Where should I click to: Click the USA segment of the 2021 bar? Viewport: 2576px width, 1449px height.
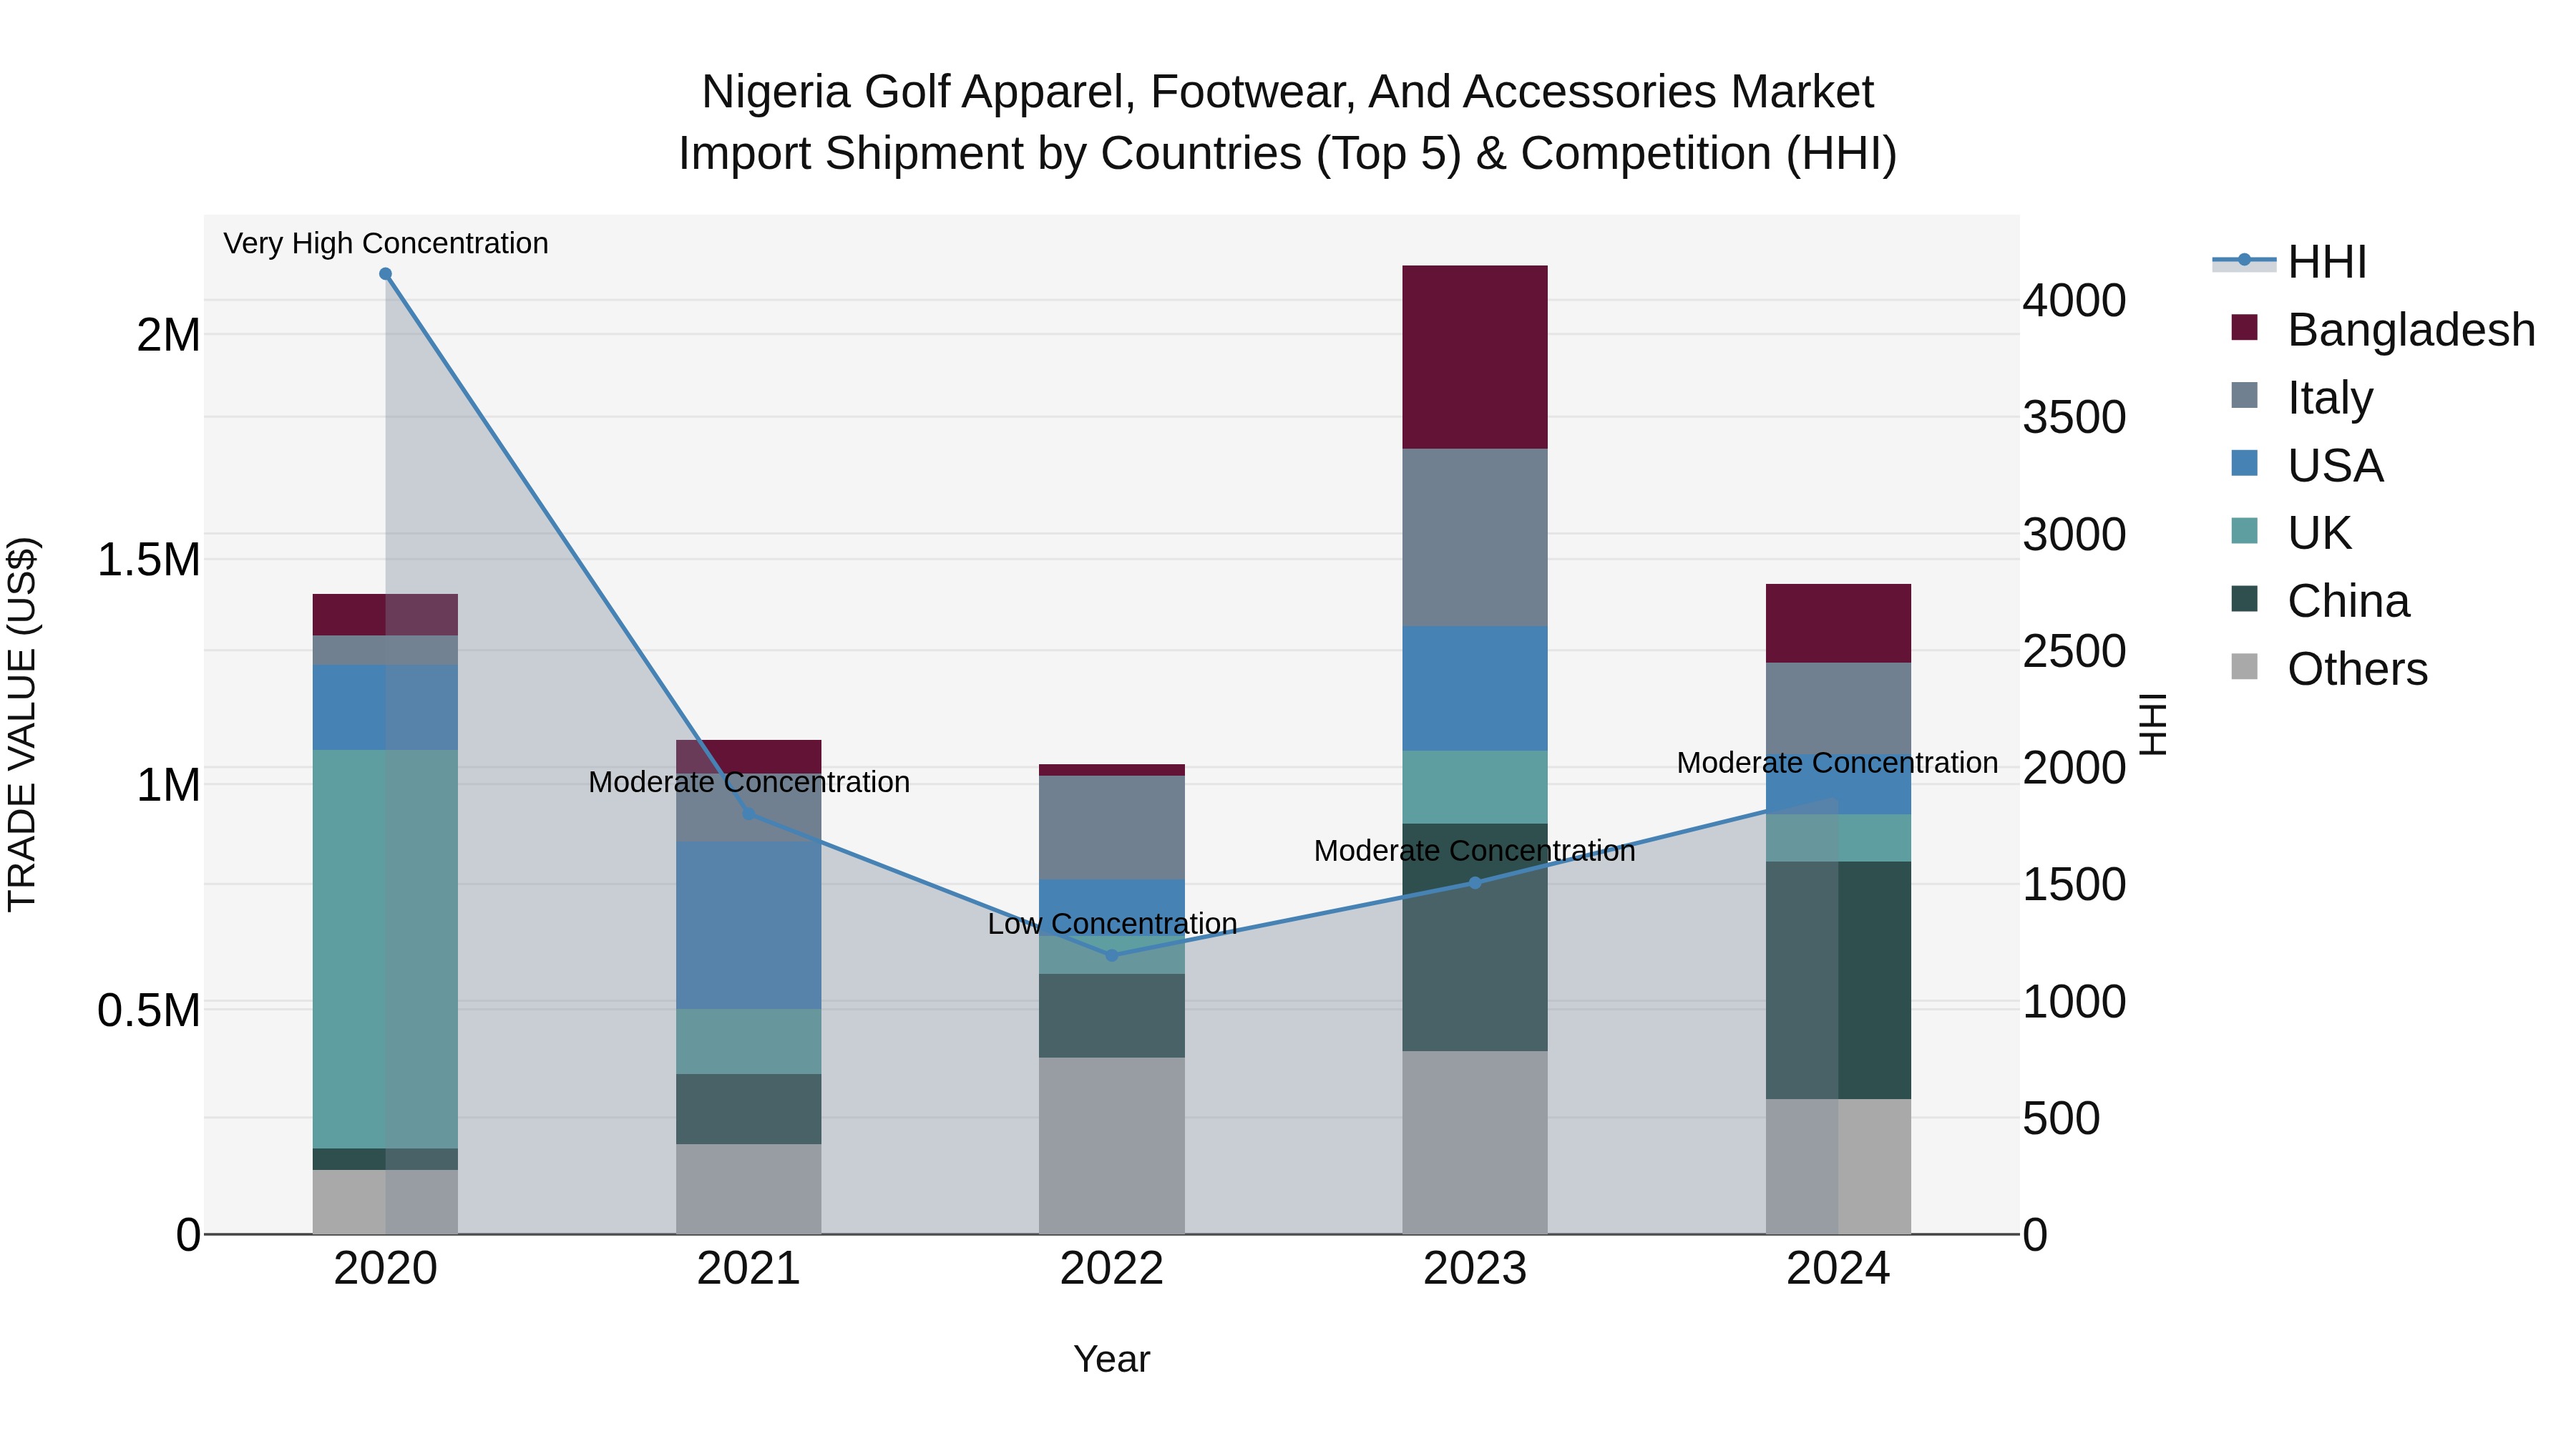pos(749,925)
